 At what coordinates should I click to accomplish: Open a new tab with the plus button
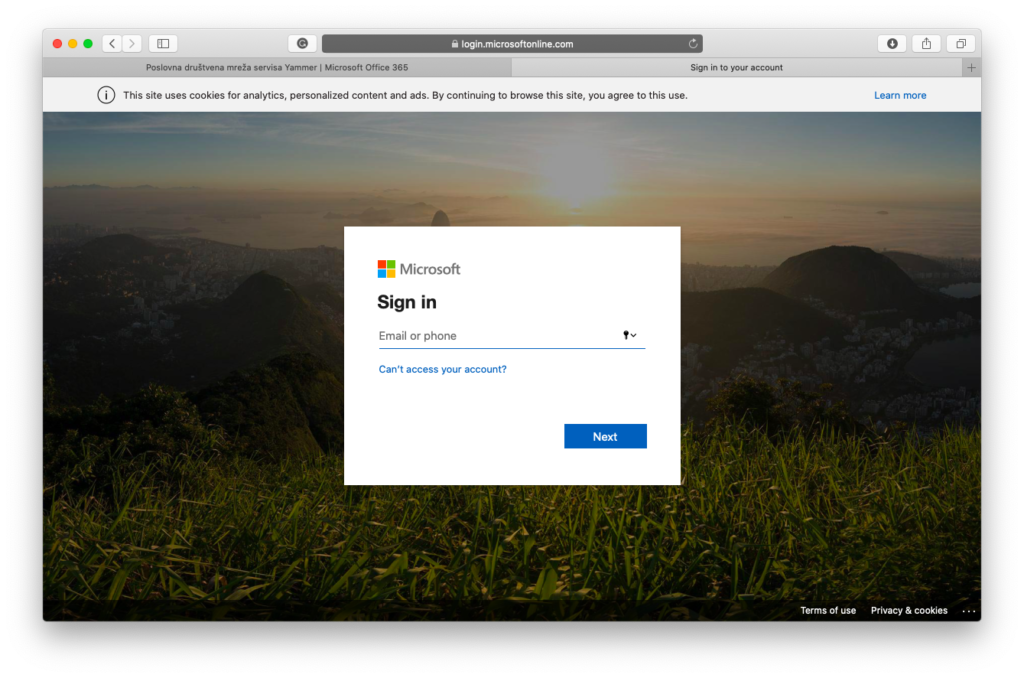(x=971, y=68)
